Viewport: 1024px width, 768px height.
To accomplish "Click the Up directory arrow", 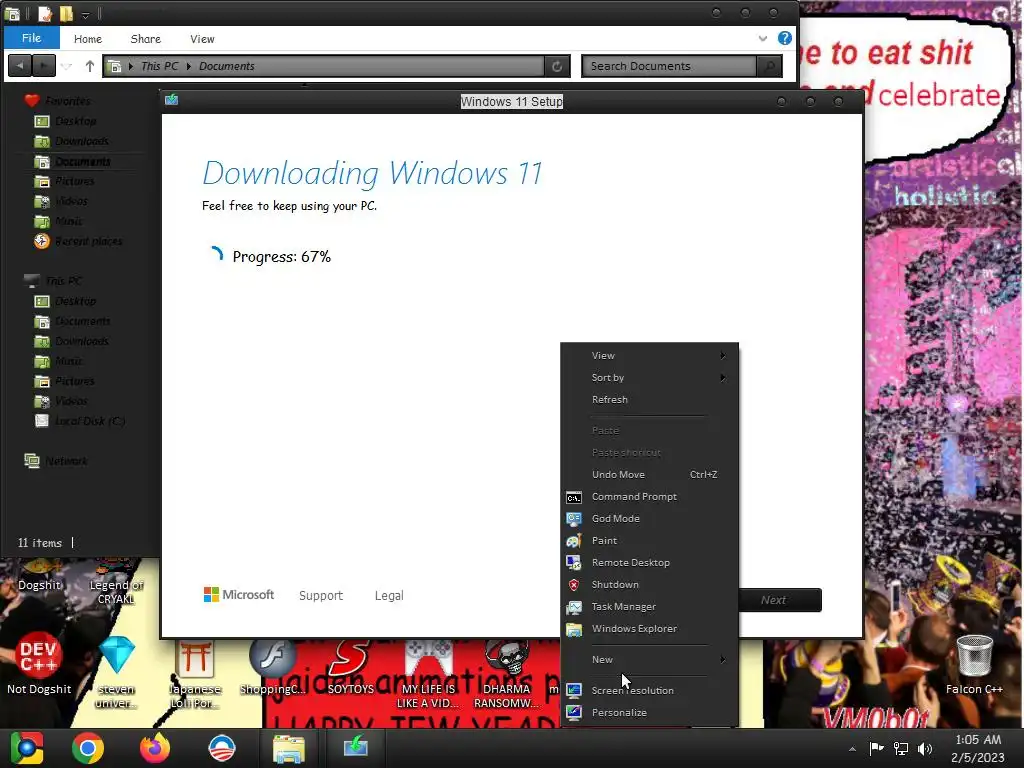I will pyautogui.click(x=89, y=66).
